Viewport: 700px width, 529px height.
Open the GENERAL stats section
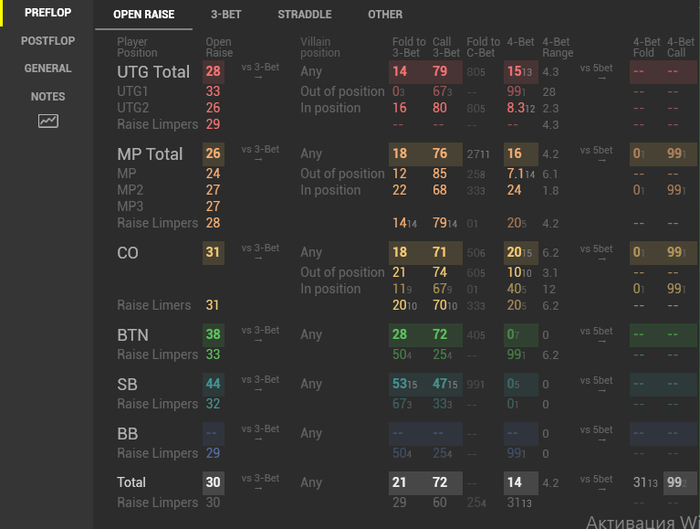click(48, 69)
